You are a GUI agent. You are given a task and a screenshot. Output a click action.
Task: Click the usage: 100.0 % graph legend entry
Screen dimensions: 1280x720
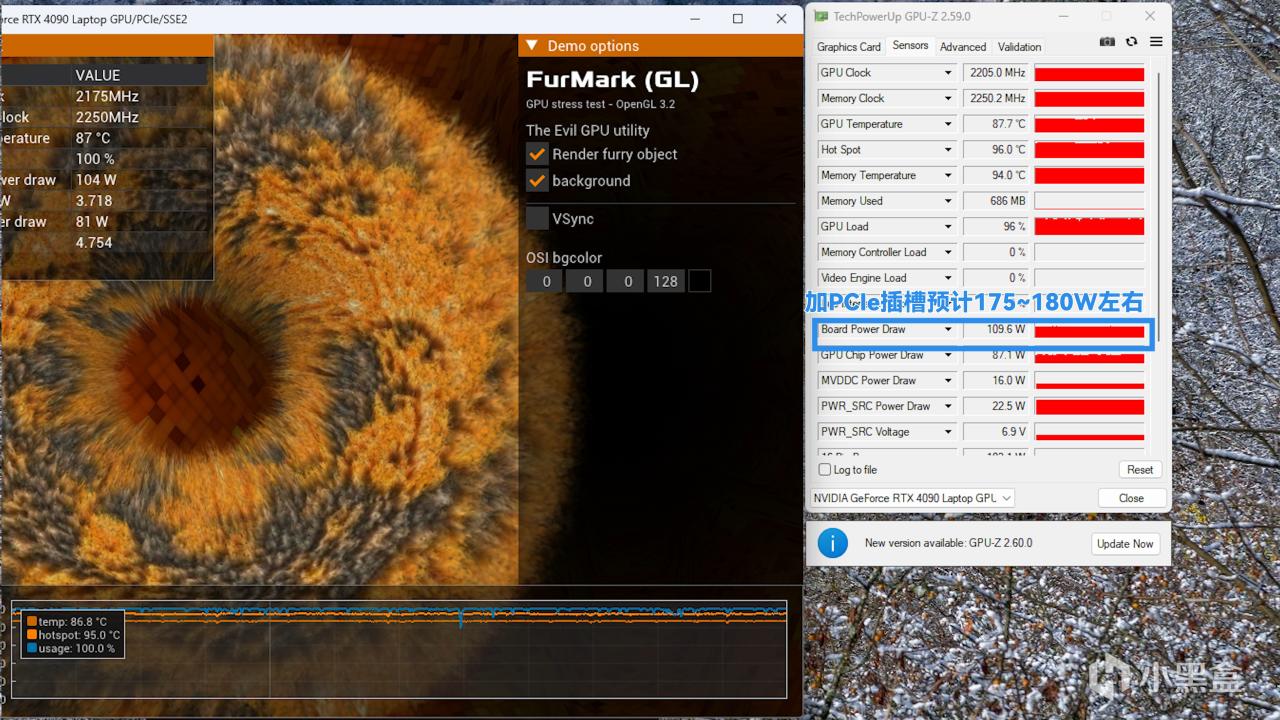point(70,648)
